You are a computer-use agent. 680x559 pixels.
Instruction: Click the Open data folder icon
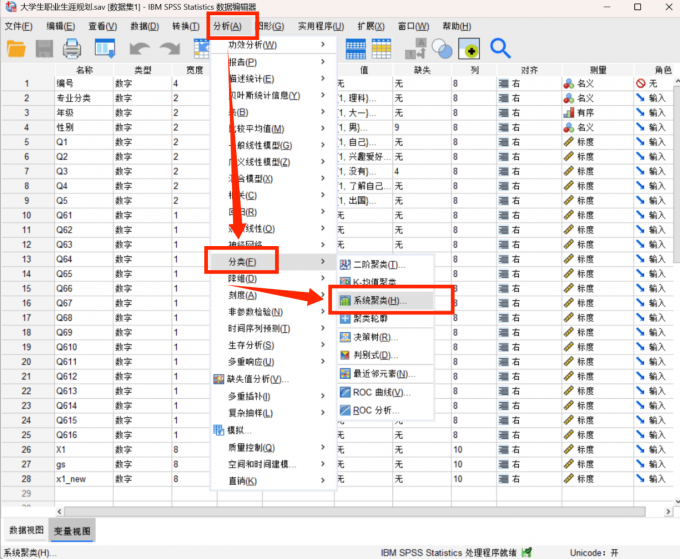pos(16,49)
